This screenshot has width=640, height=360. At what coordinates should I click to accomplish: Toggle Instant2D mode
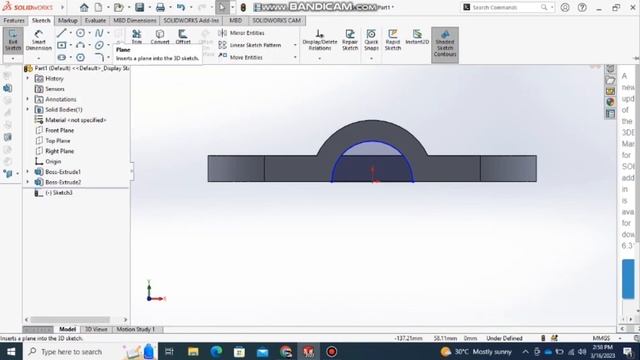417,37
